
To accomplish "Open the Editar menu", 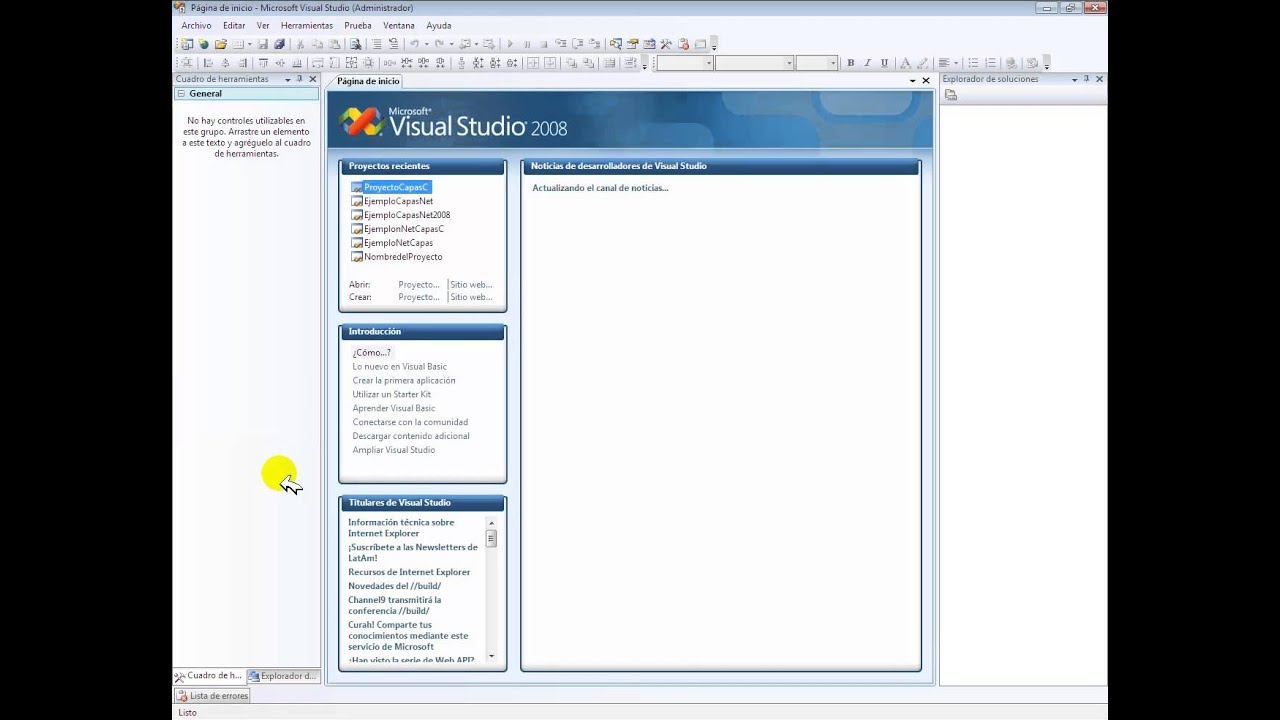I will point(234,26).
